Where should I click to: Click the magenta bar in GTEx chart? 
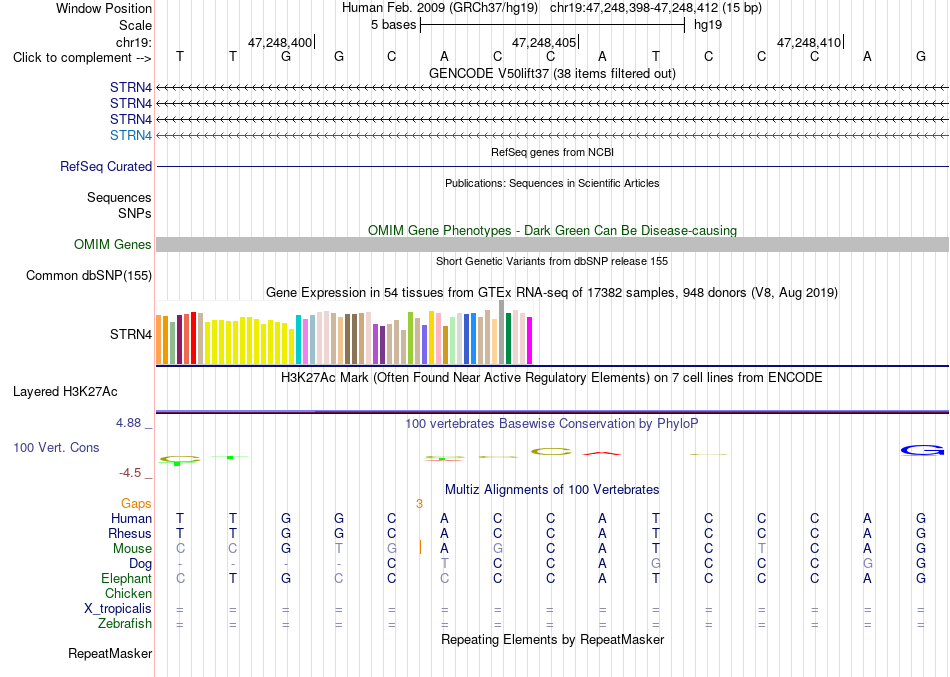click(530, 340)
